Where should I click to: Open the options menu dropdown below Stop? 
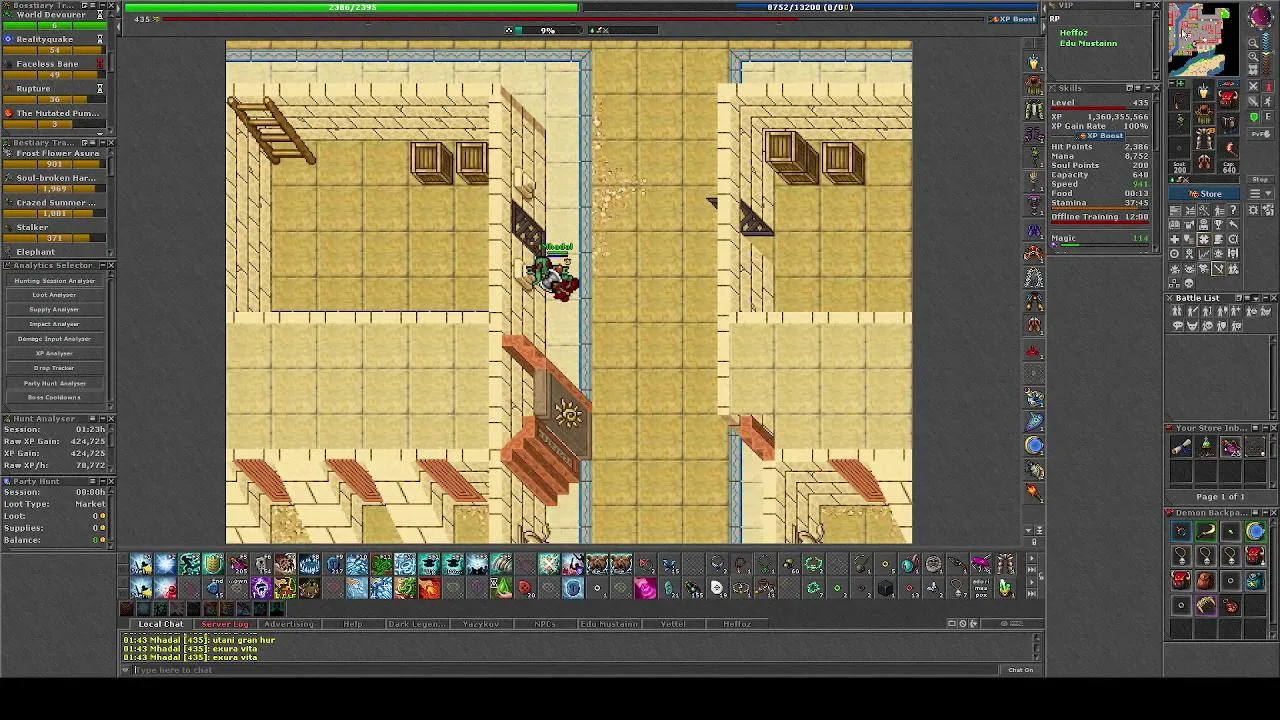(1261, 193)
